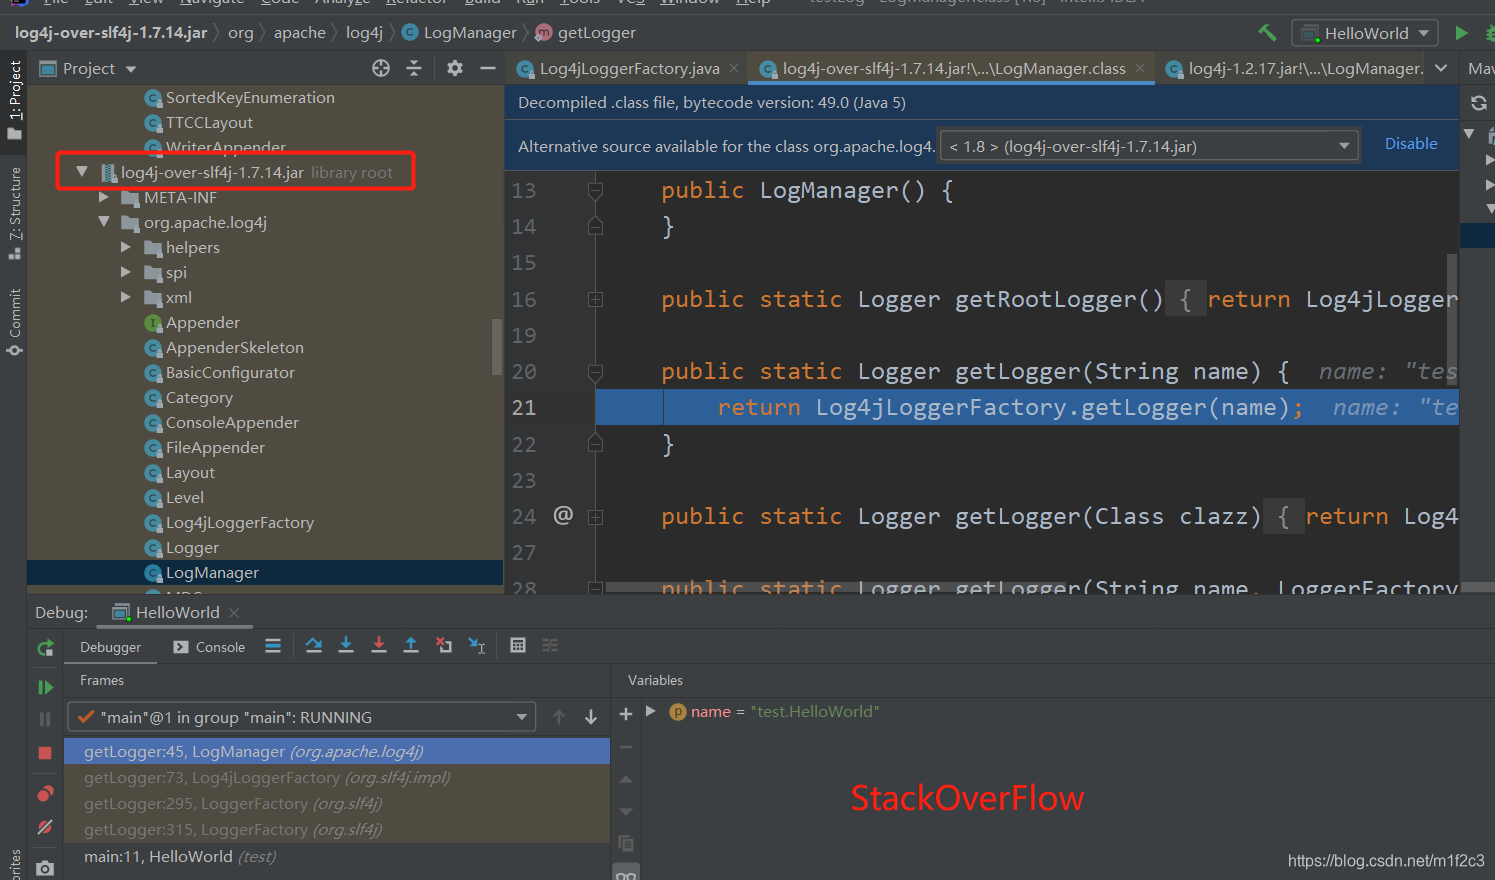Switch to log4j-1.2.17.jar LogManager tab
The image size is (1495, 880).
[x=1295, y=68]
